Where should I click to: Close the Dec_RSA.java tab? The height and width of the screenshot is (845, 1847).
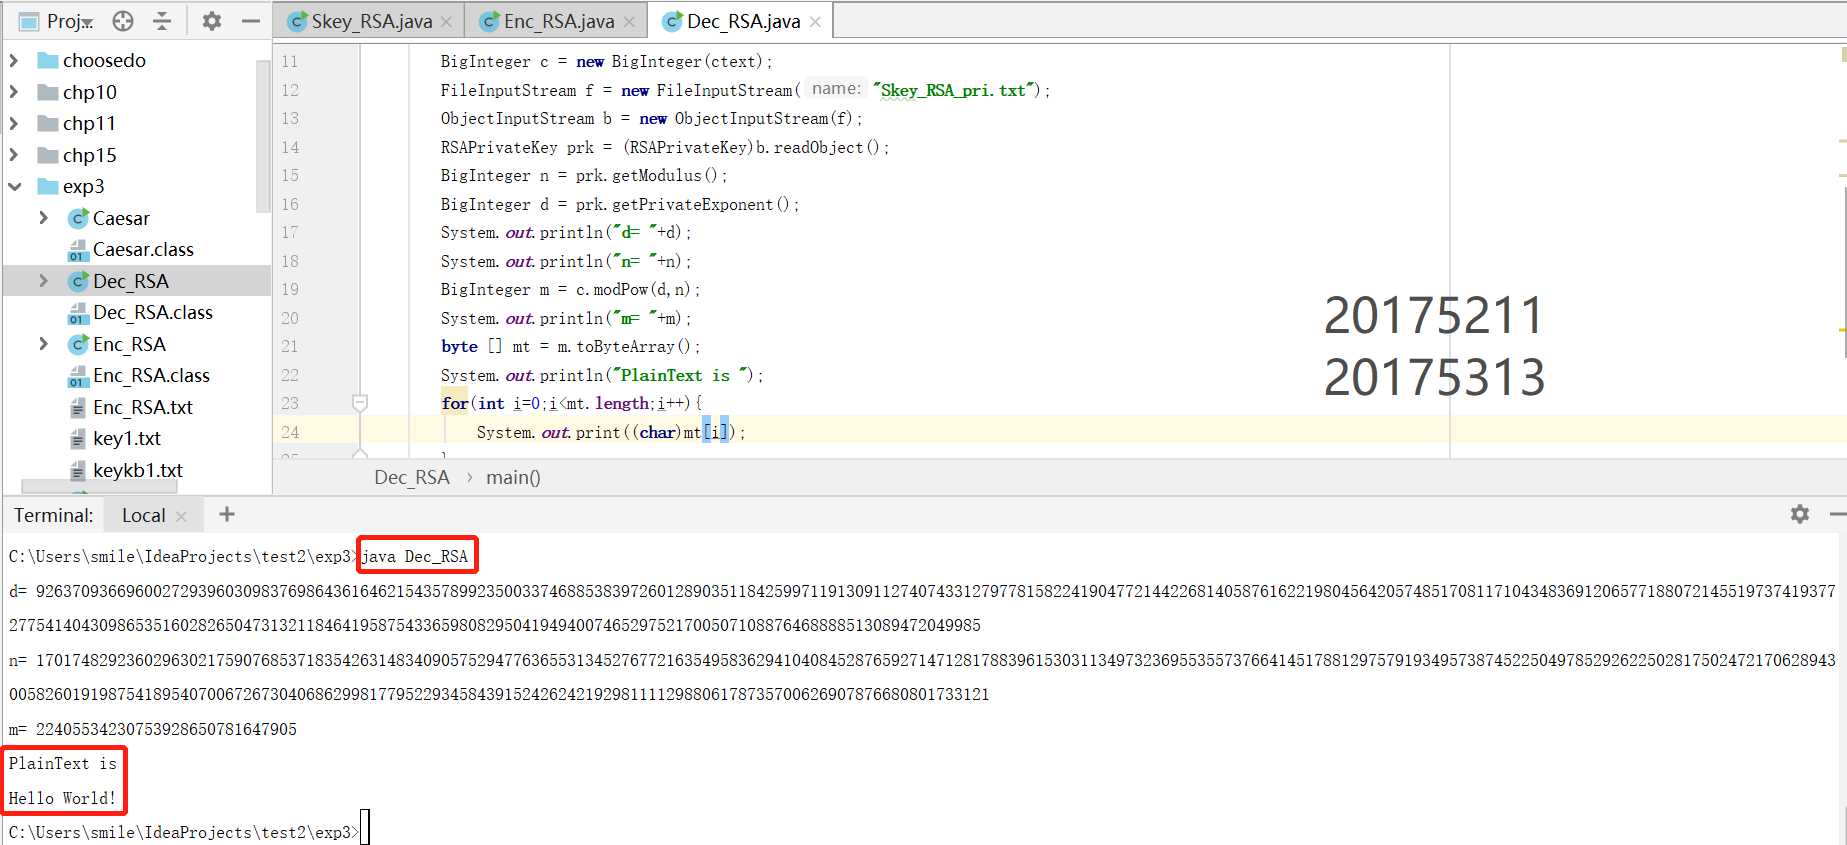tap(815, 22)
